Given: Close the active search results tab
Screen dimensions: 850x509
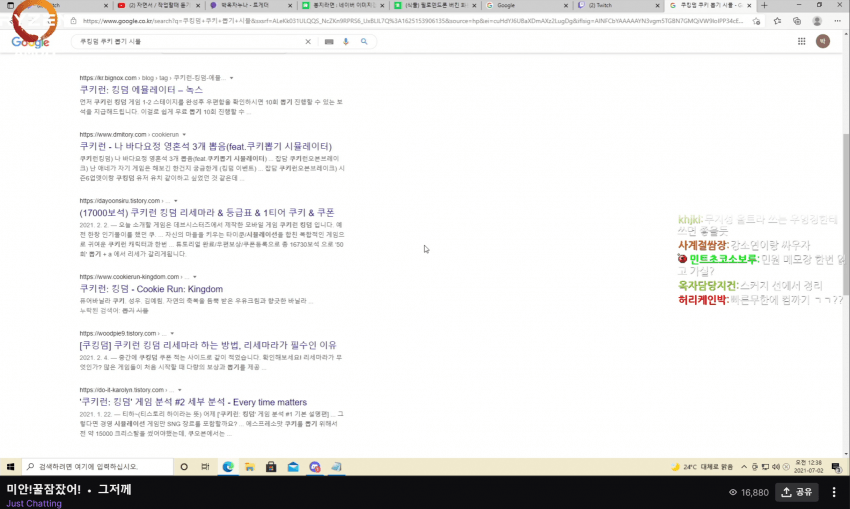Looking at the screenshot, I should point(749,5).
